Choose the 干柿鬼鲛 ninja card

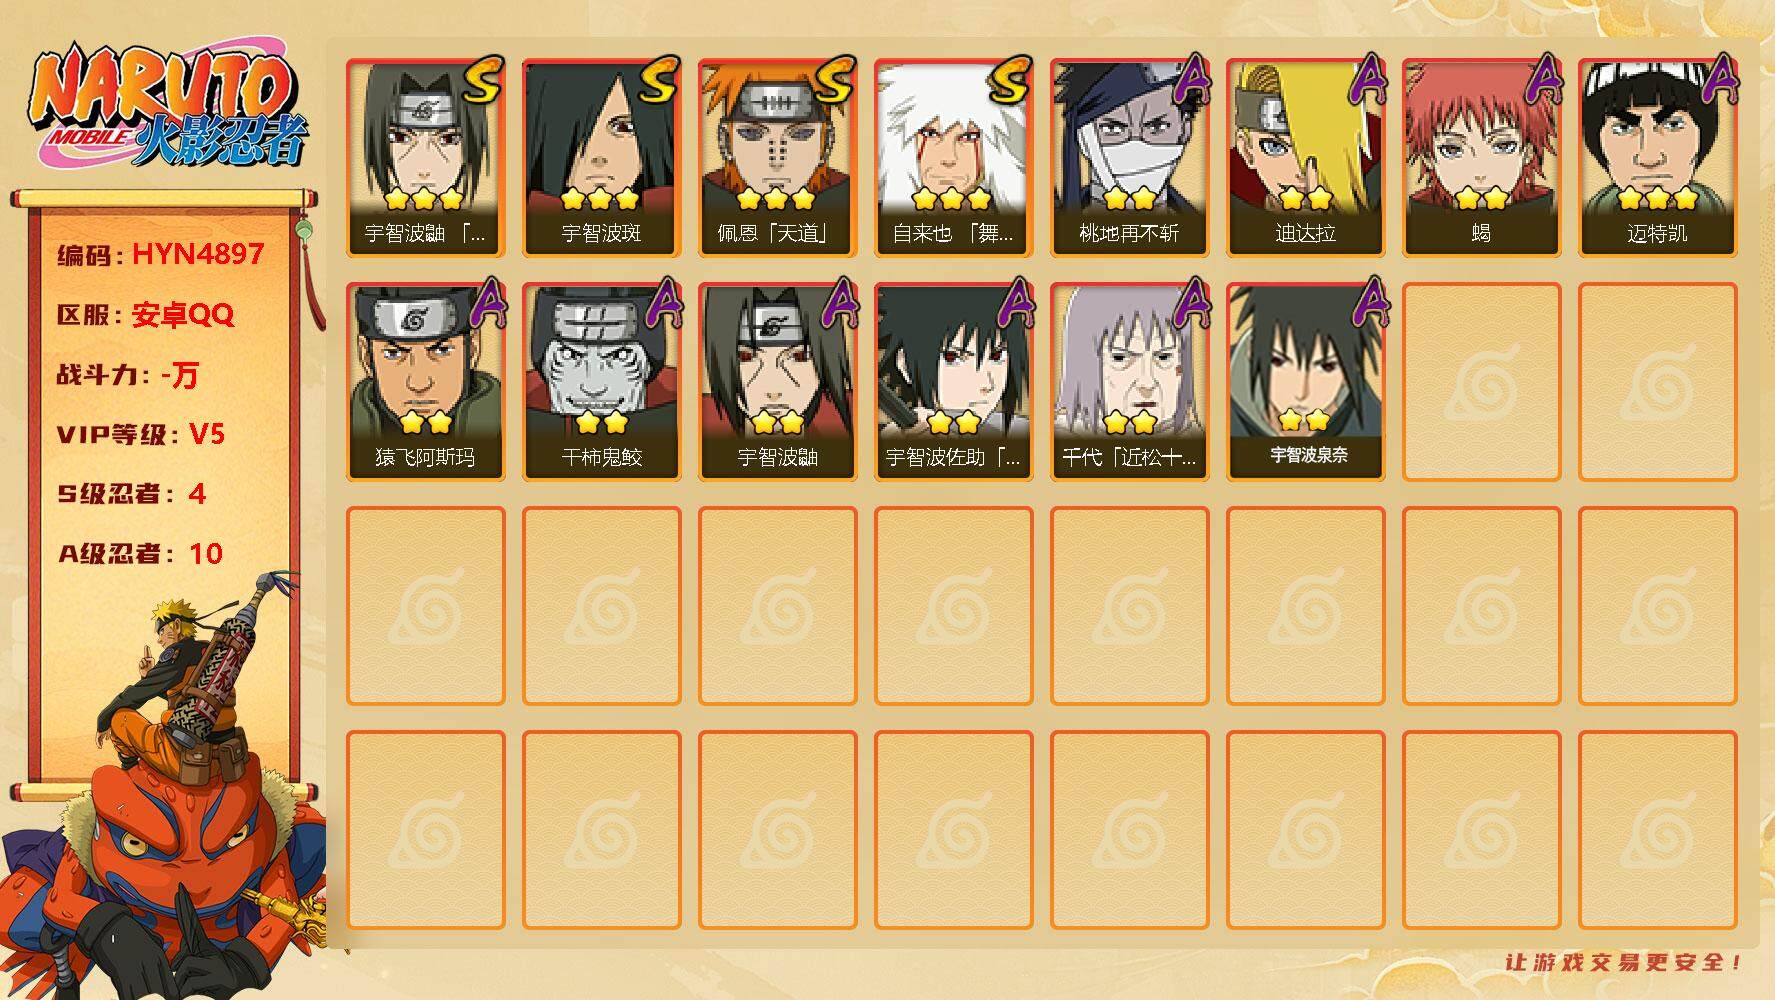(601, 382)
